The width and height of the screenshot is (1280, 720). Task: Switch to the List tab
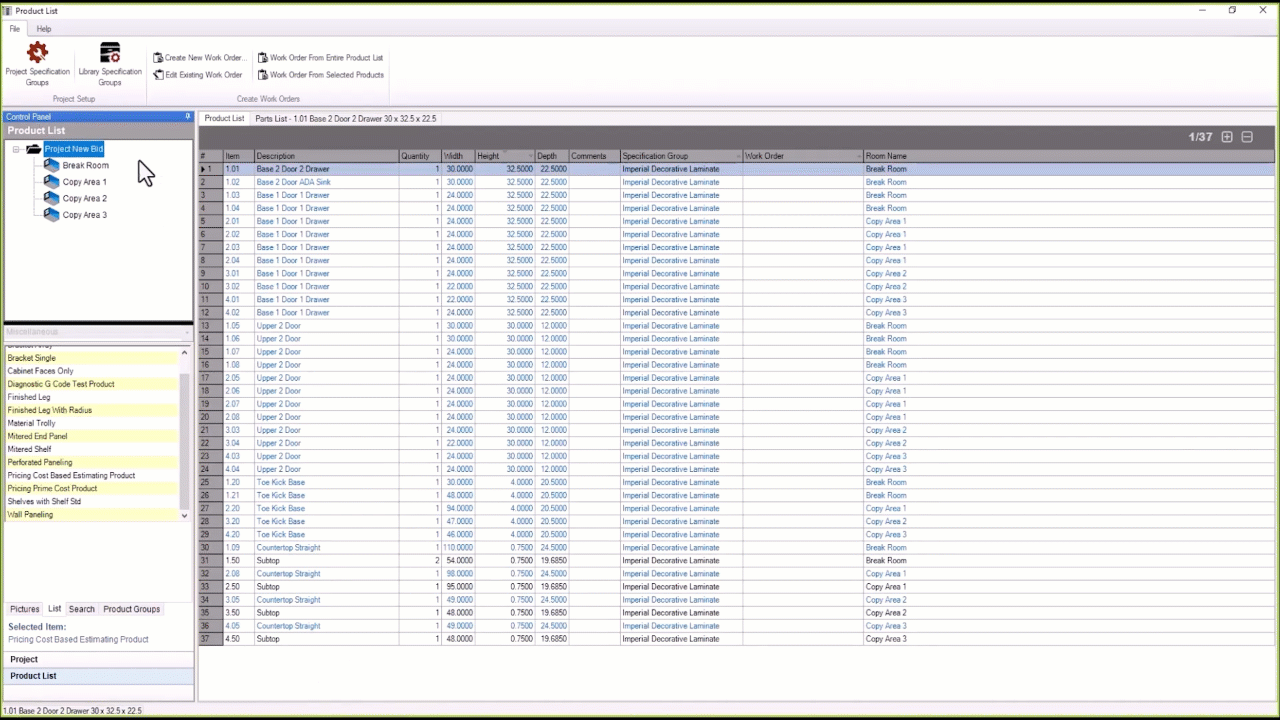click(55, 609)
